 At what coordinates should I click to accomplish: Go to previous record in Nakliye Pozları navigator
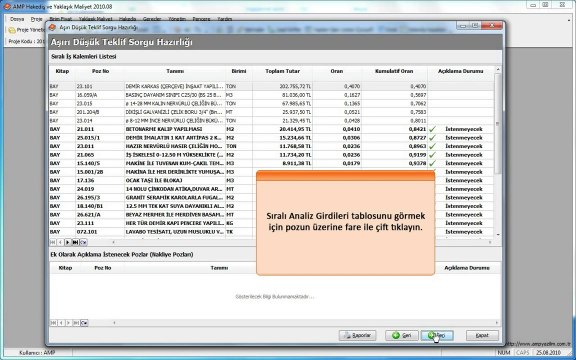coord(61,323)
